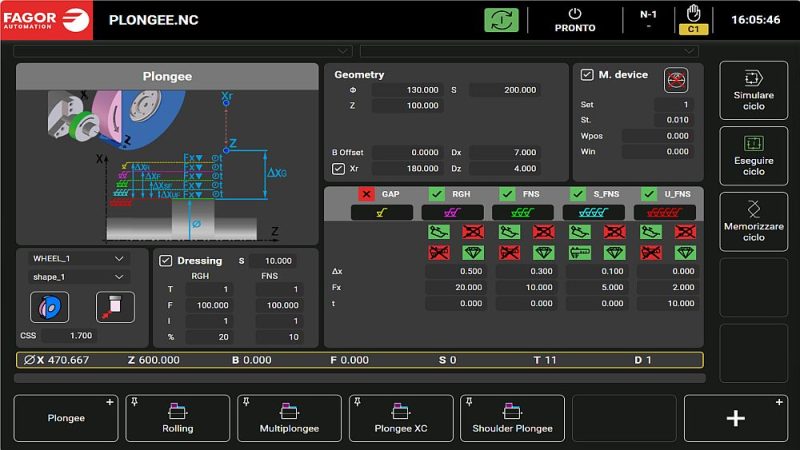Enable the GAP pass toggle
The height and width of the screenshot is (450, 800).
tap(366, 194)
